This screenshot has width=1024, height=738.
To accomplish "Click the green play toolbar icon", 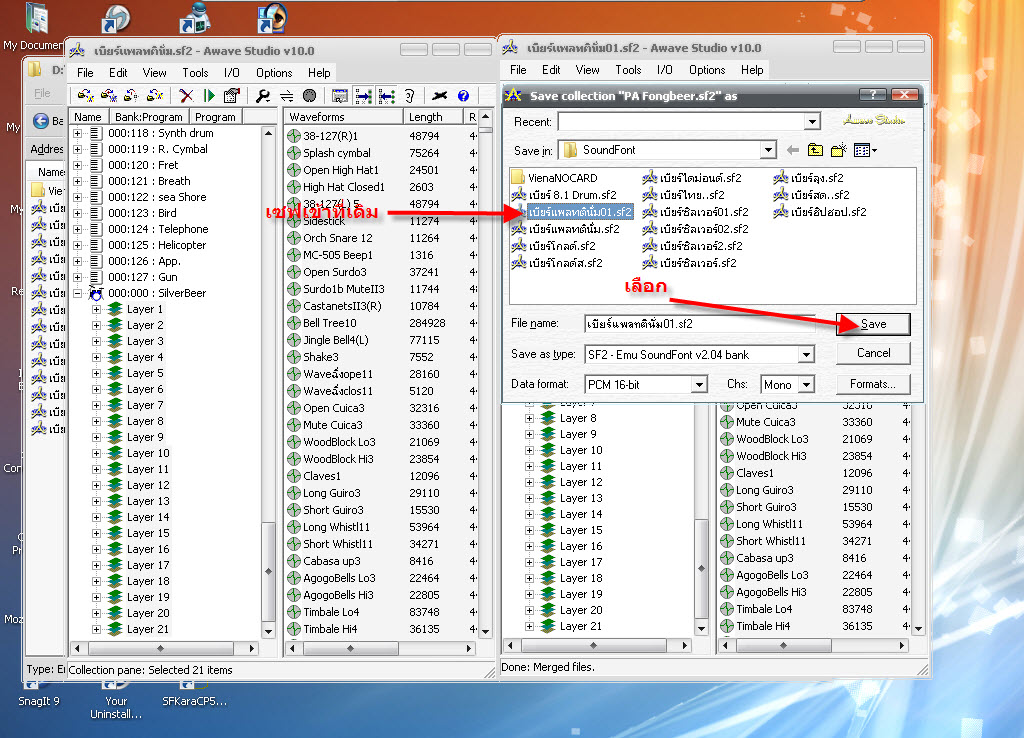I will (x=209, y=96).
